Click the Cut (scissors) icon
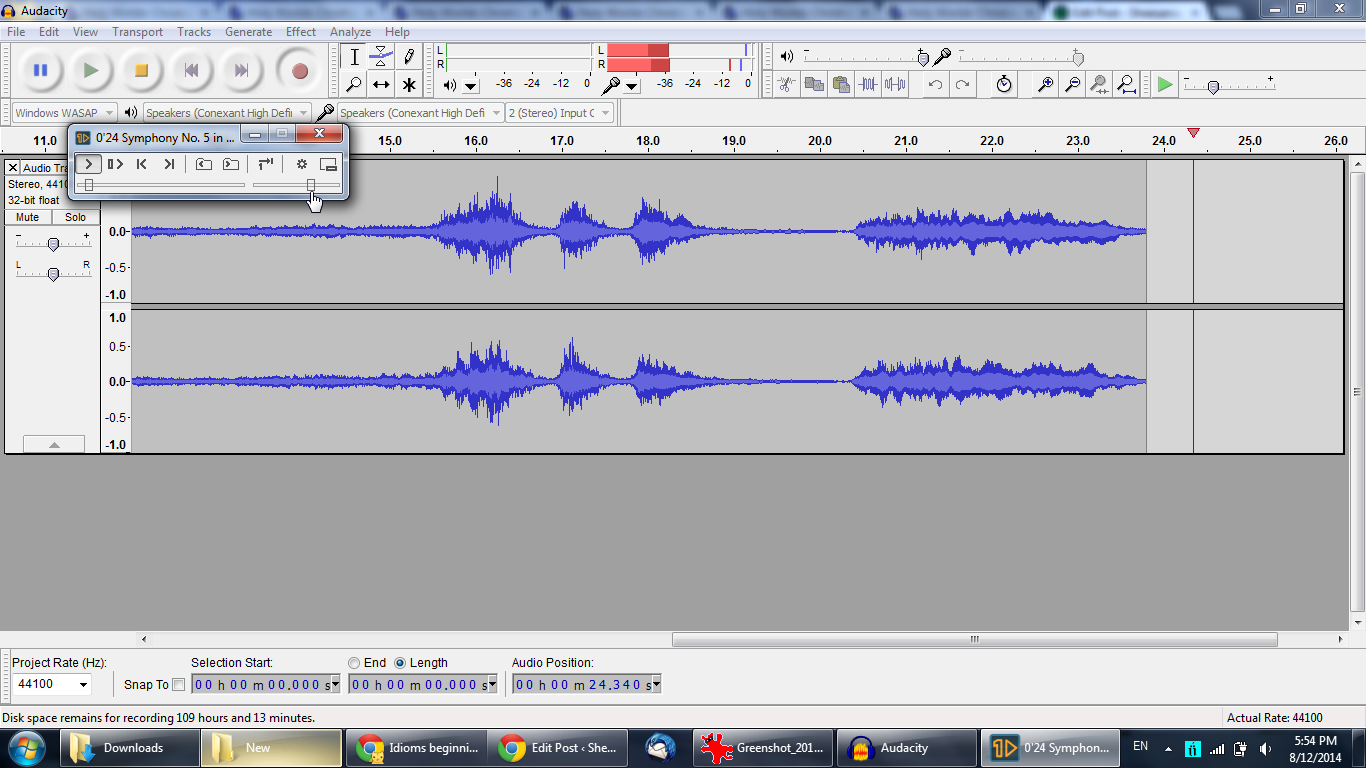The height and width of the screenshot is (768, 1366). coord(787,84)
